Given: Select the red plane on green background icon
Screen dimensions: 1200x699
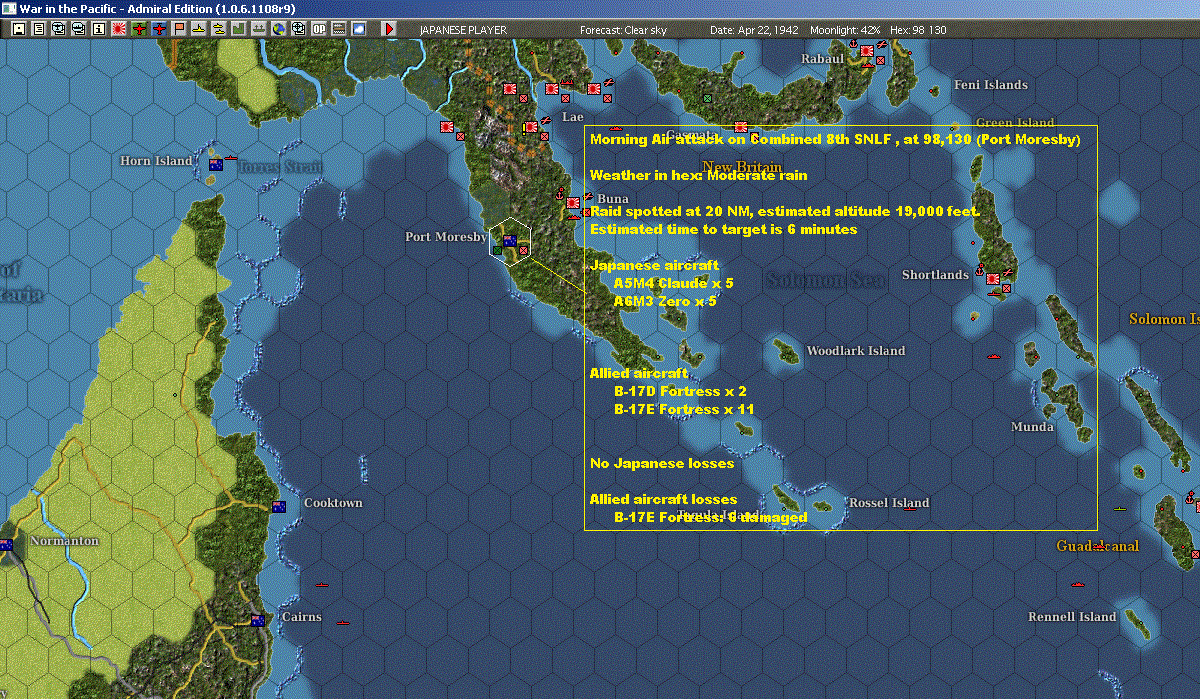Looking at the screenshot, I should [x=139, y=29].
